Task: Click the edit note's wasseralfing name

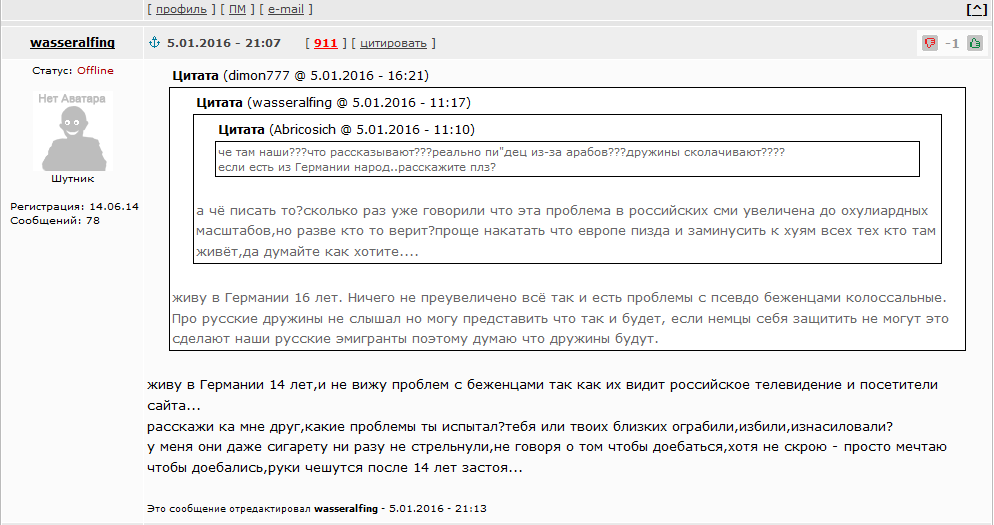Action: 346,509
